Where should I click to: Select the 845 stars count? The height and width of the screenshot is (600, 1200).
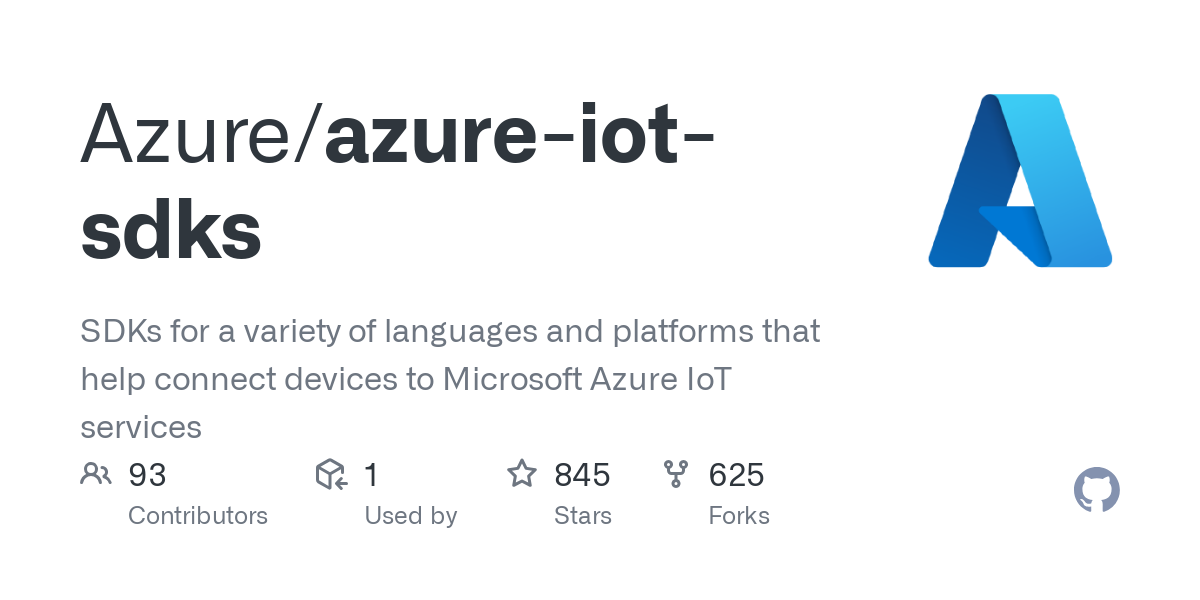tap(582, 475)
